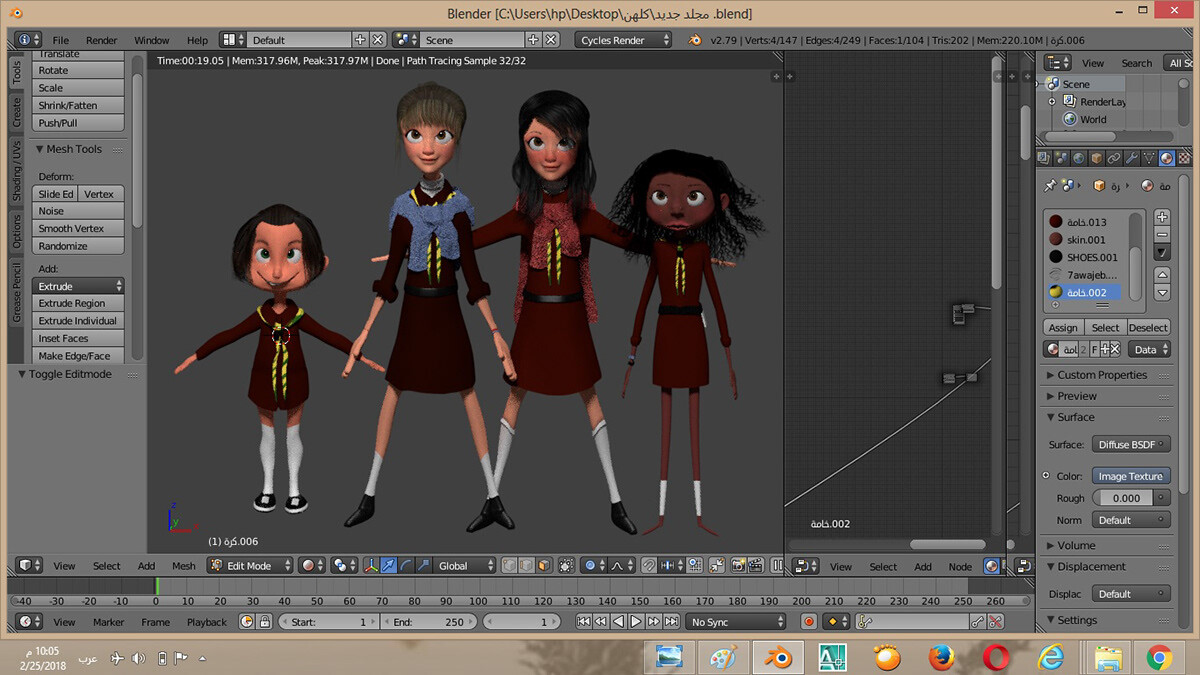Toggle the lock icon in the timeline header

[265, 621]
